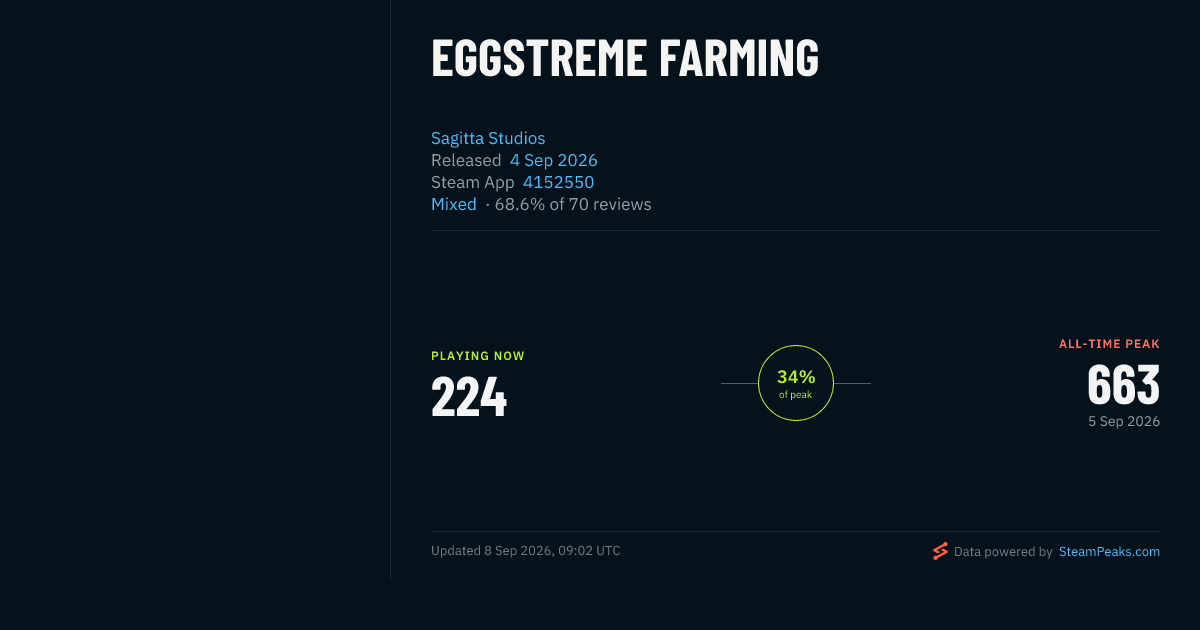Click the release date 4 Sep 2026
Screen dimensions: 1200x630
554,160
